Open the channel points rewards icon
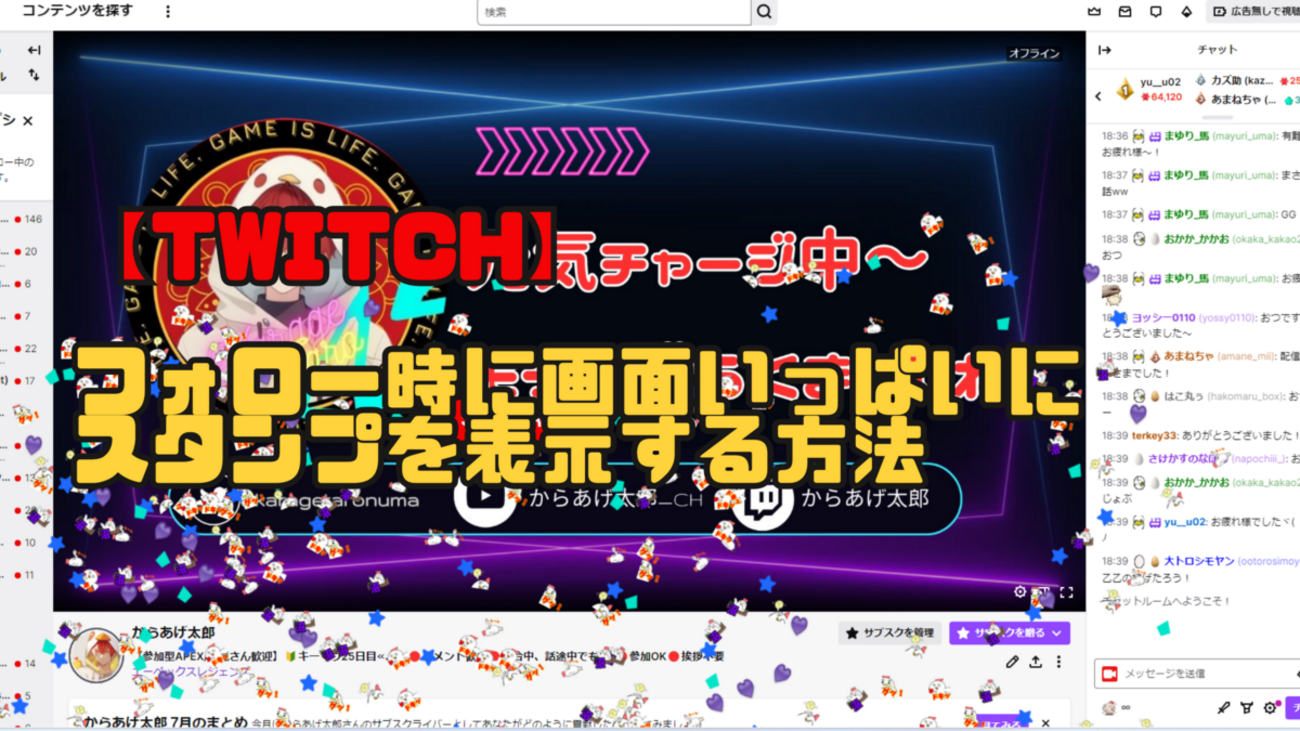 pos(1246,708)
